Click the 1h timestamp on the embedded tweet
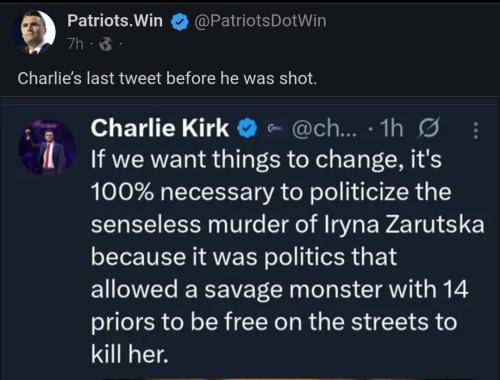Viewport: 500px width, 380px height. [392, 128]
